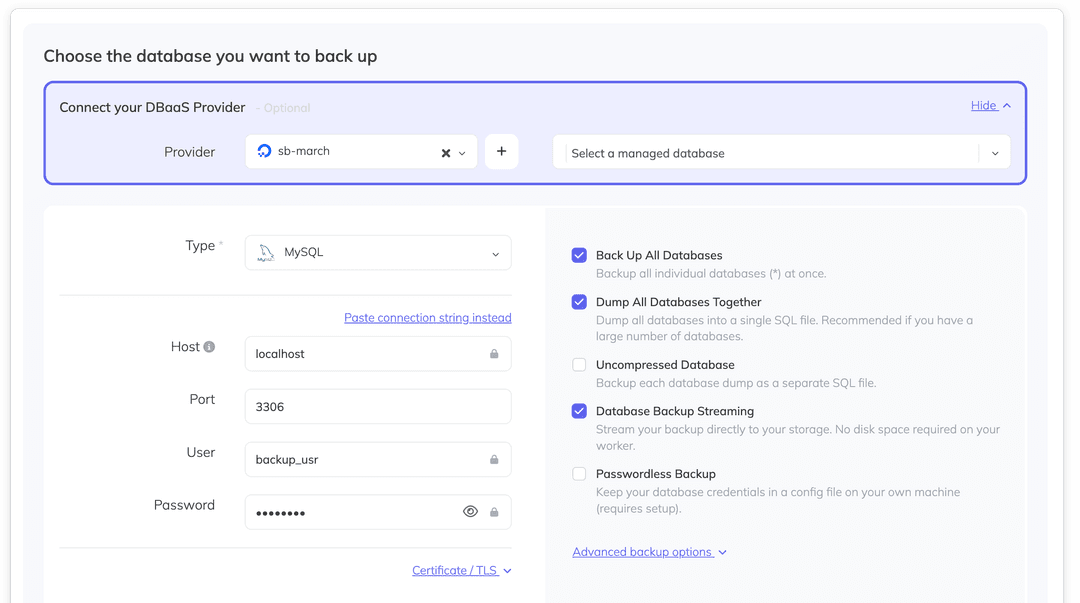Click the chevron beside Advanced backup options
1080x603 pixels.
click(x=723, y=553)
